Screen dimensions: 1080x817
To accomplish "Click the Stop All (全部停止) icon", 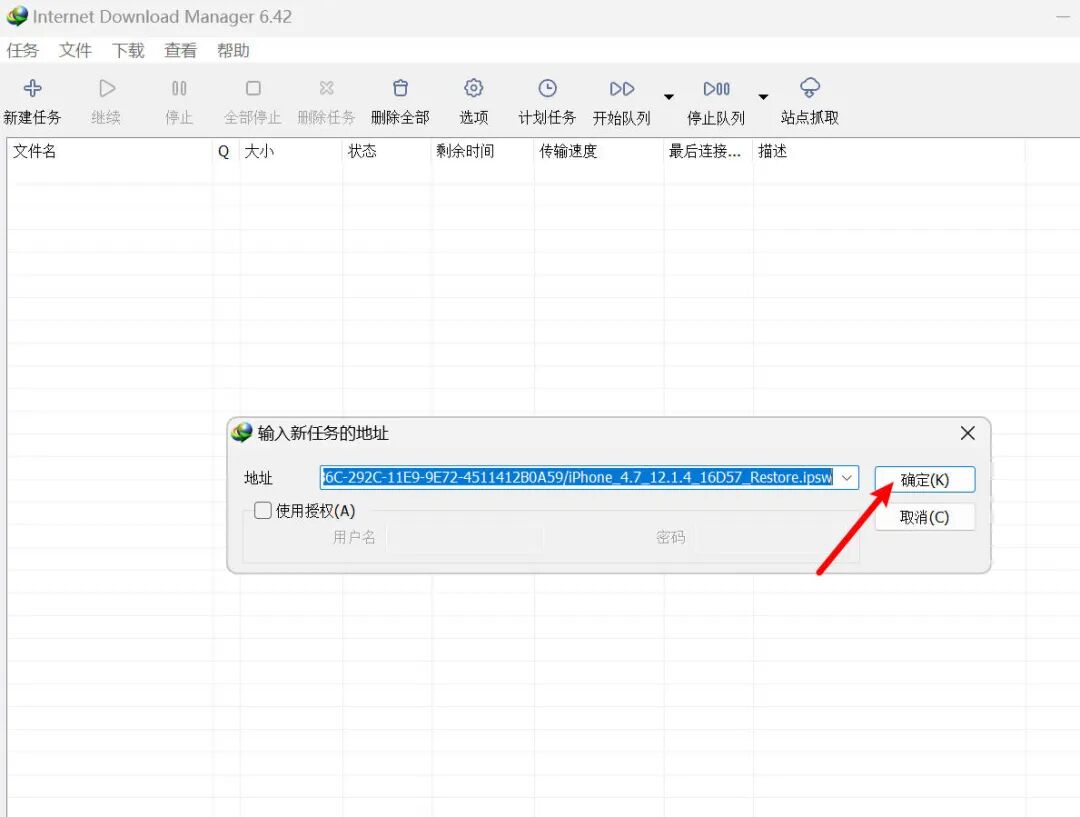I will click(253, 88).
